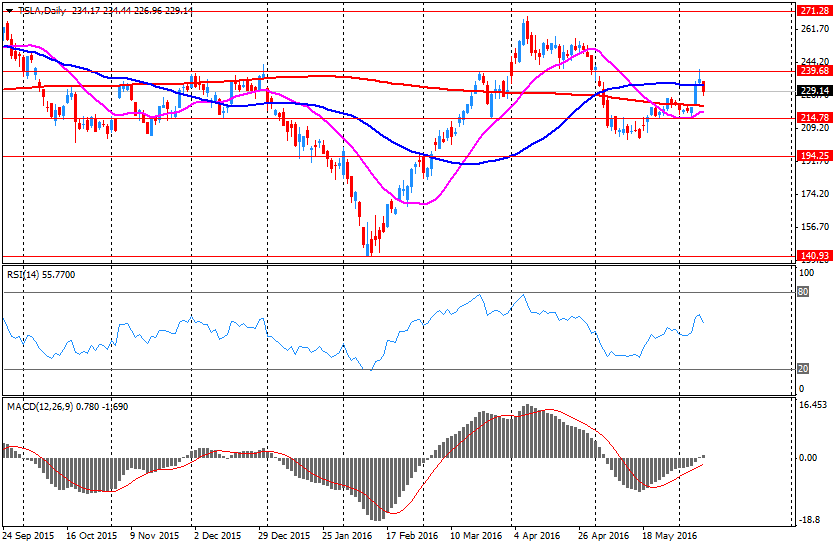Click the 4 Apr 2016 date label

(537, 535)
